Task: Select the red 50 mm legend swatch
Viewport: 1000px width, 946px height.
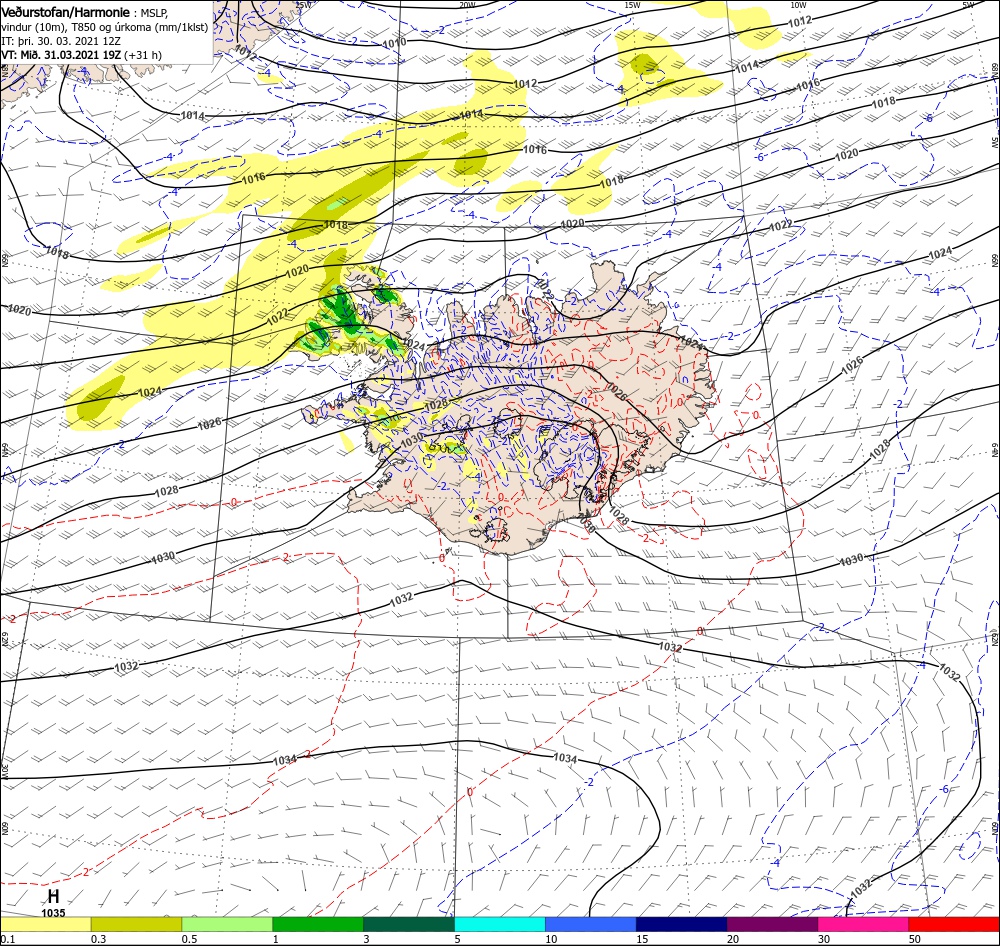Action: [954, 925]
